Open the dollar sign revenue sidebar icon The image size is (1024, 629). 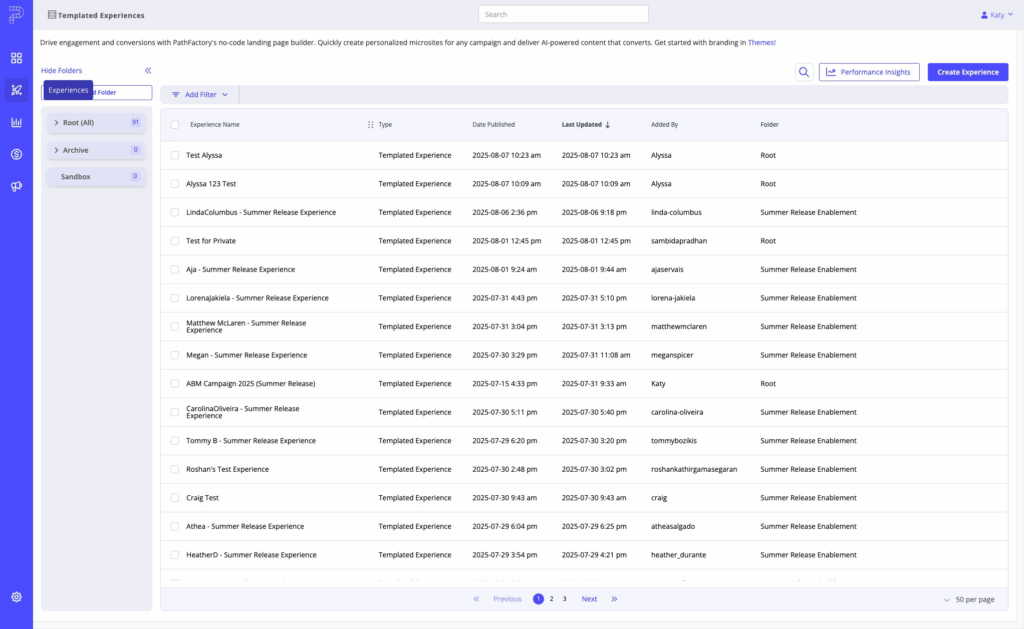tap(16, 154)
